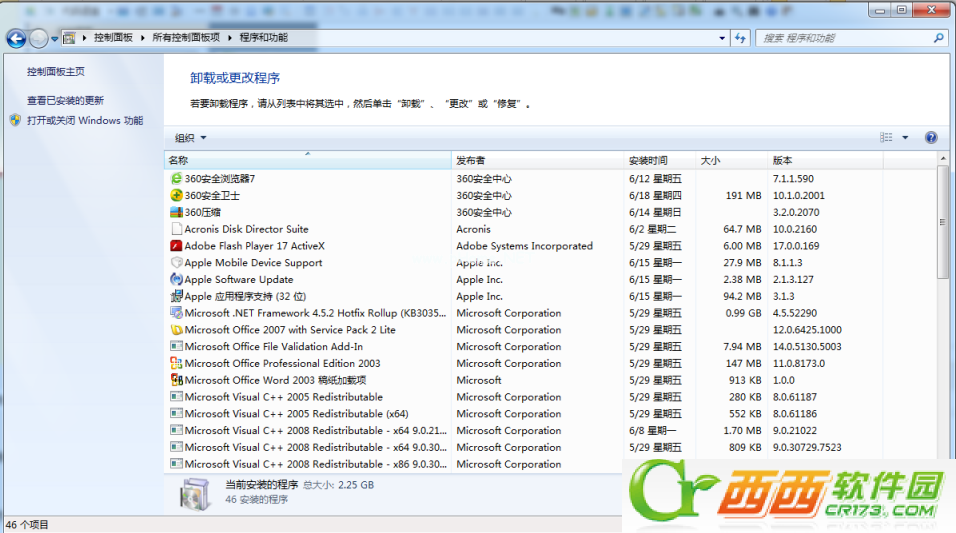Viewport: 956px width, 533px height.
Task: Click the magnifier icon in search box
Action: 938,38
